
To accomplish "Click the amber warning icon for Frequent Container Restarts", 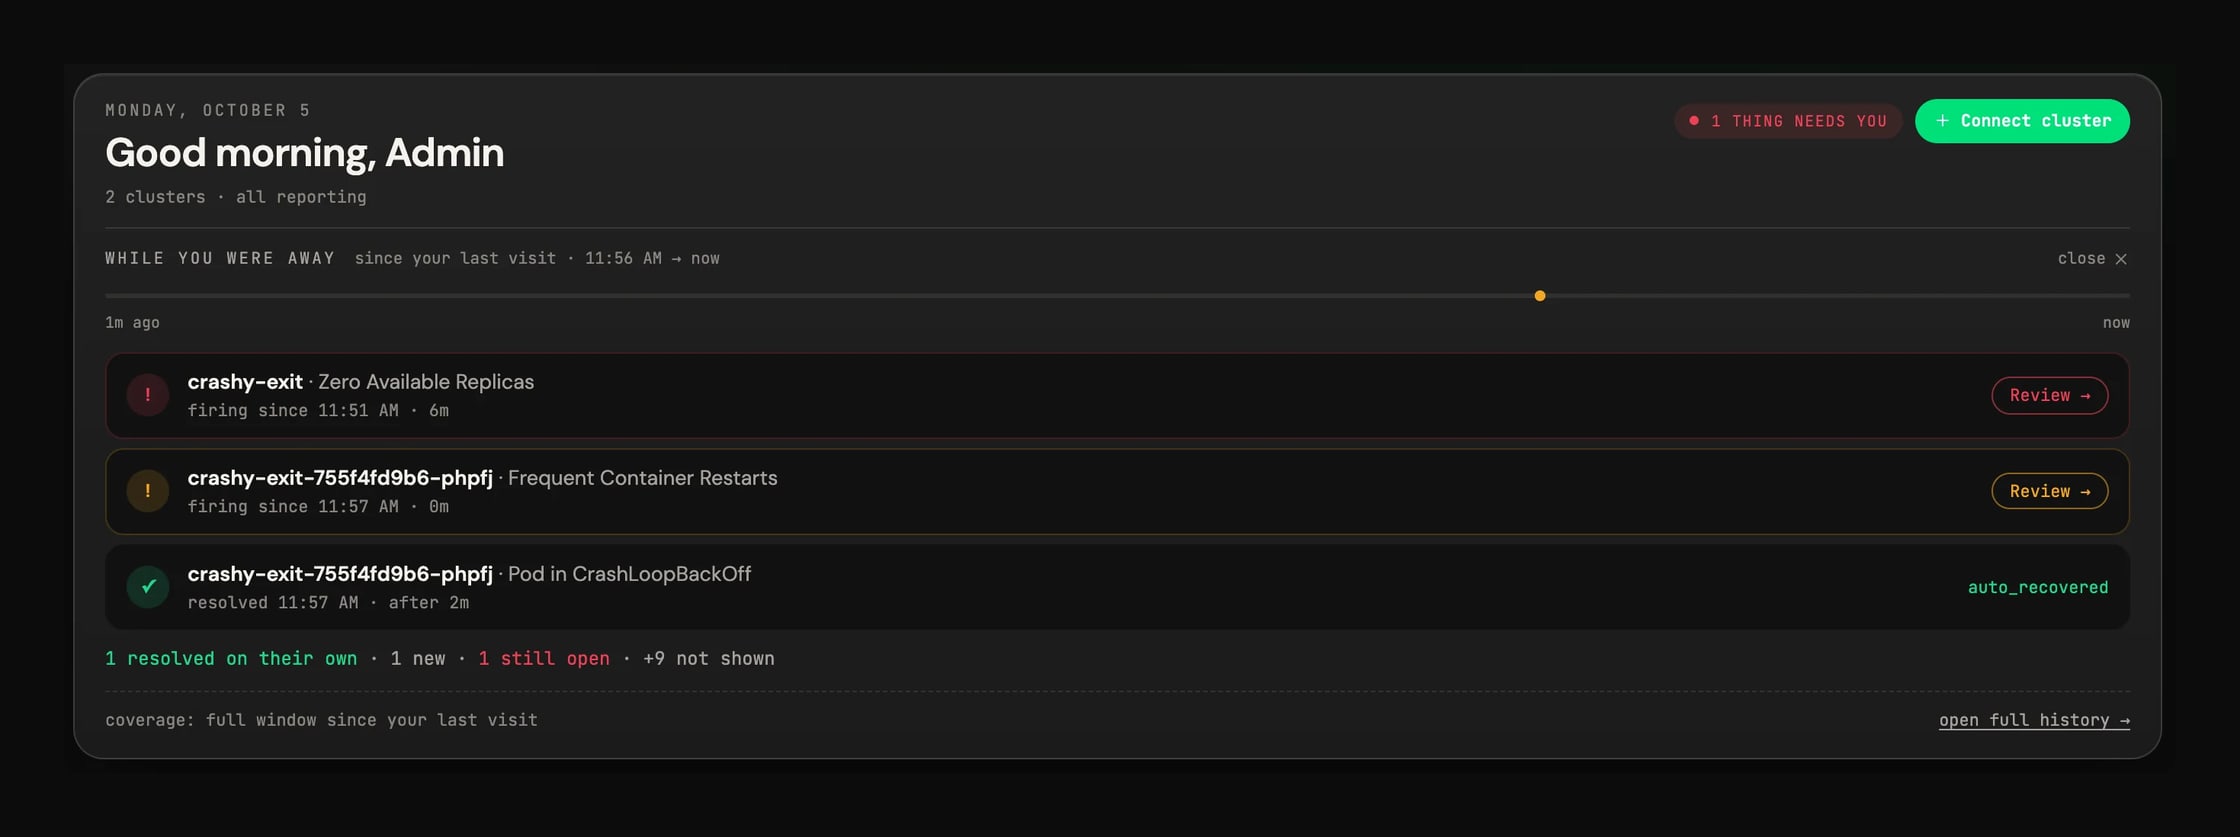I will [x=148, y=491].
